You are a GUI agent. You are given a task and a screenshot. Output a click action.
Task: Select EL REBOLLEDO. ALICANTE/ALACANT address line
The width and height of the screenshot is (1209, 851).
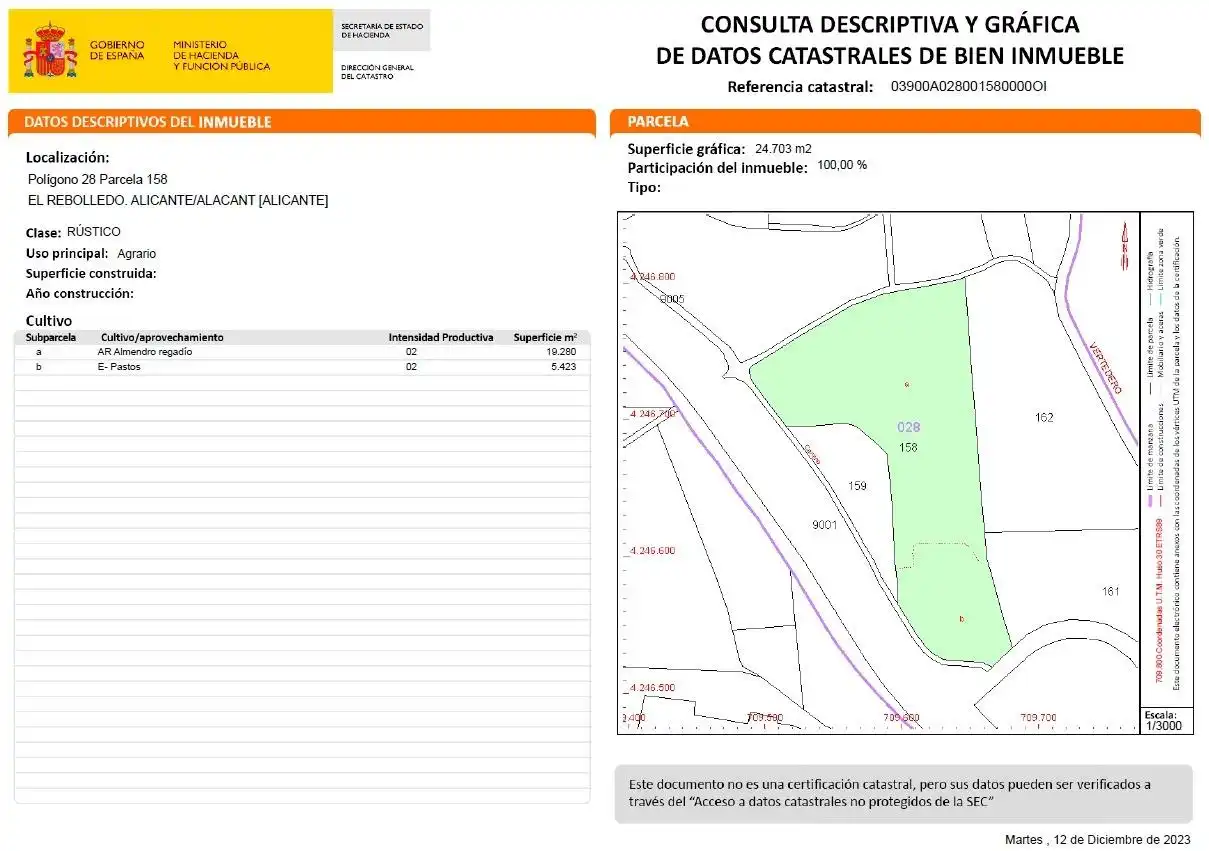178,200
